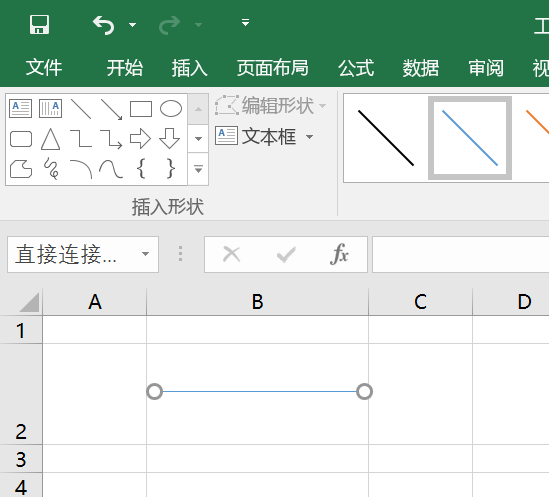Select the oval shape in shapes gallery
Viewport: 549px width, 497px height.
(x=171, y=109)
